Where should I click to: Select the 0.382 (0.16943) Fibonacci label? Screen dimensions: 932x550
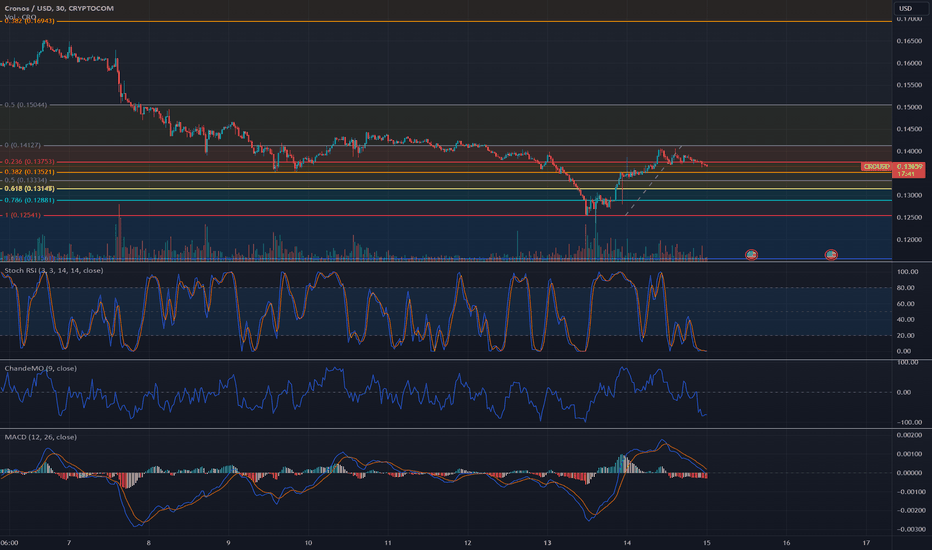(29, 21)
